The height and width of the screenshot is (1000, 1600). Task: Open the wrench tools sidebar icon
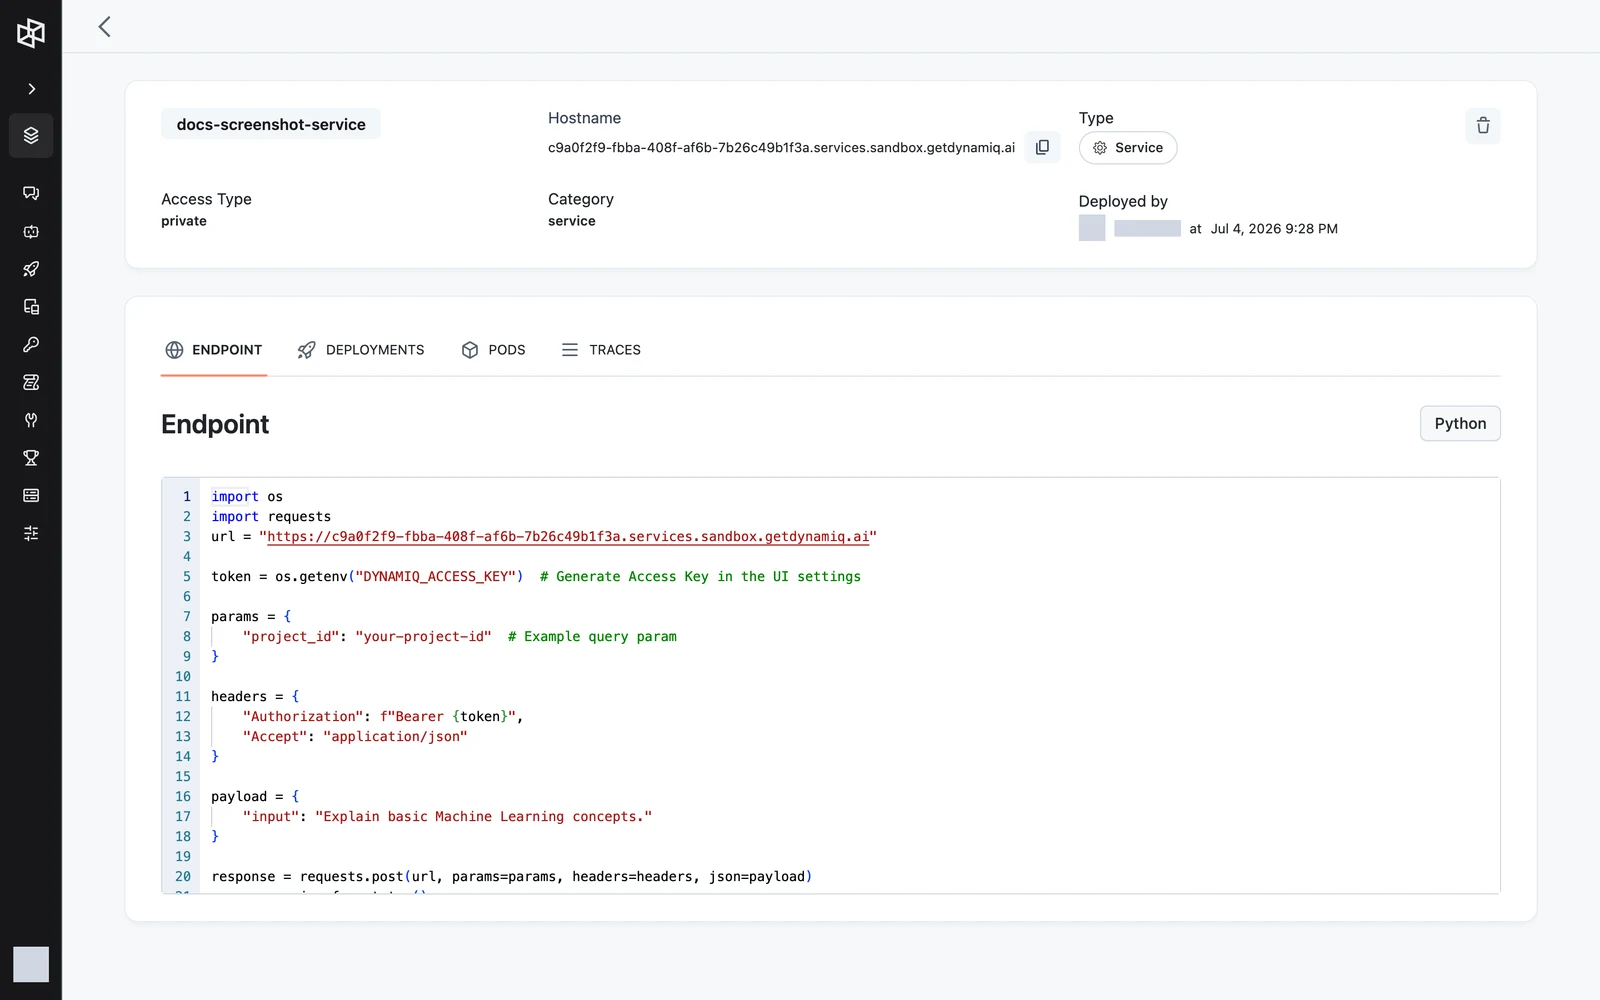(31, 420)
